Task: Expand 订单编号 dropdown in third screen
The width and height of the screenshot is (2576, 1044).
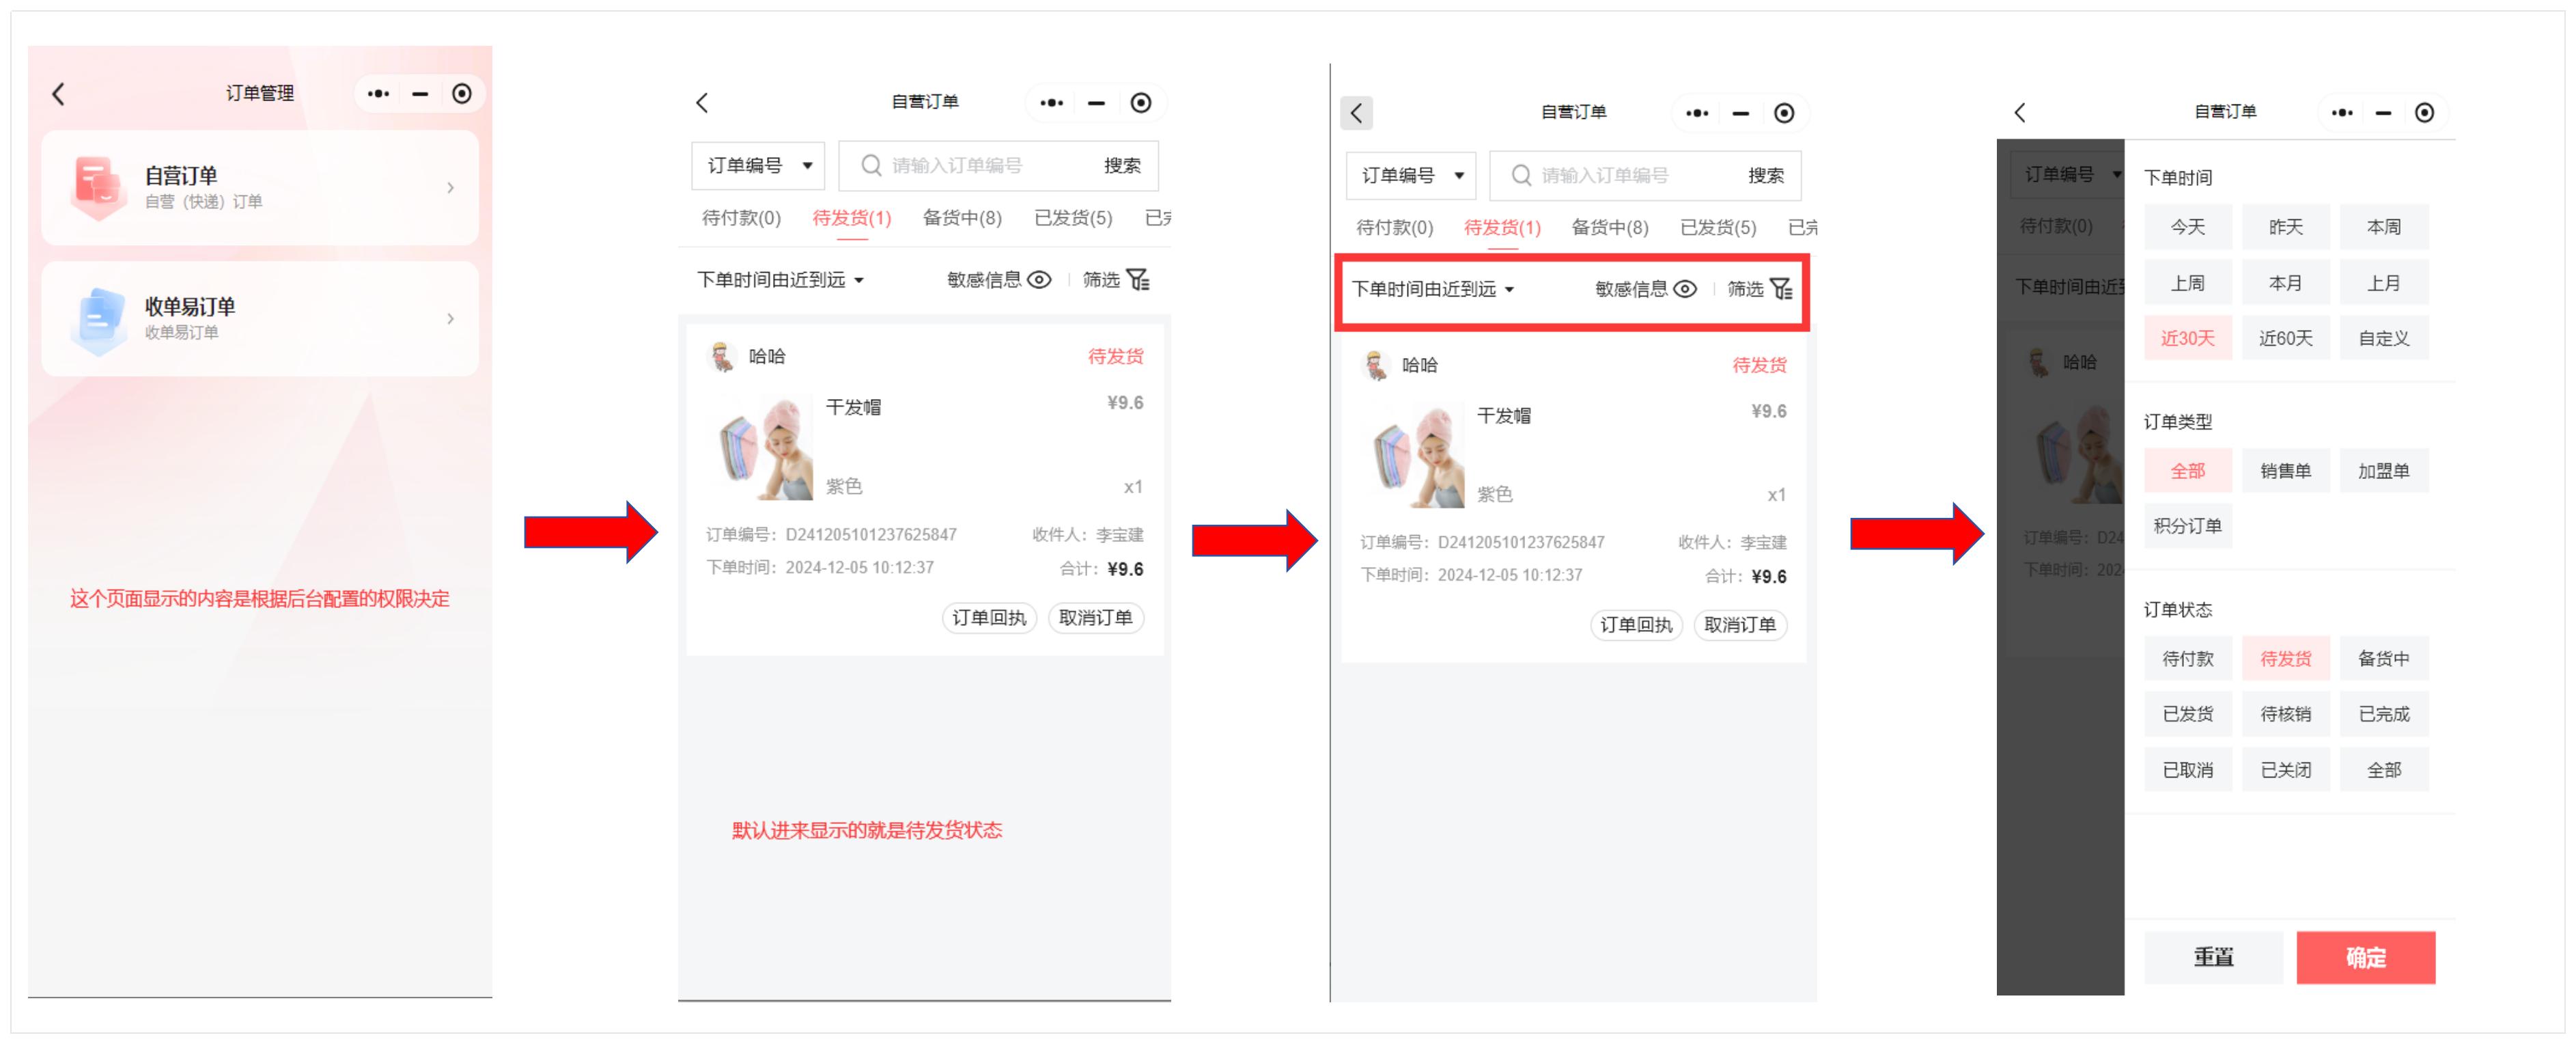Action: tap(1410, 176)
